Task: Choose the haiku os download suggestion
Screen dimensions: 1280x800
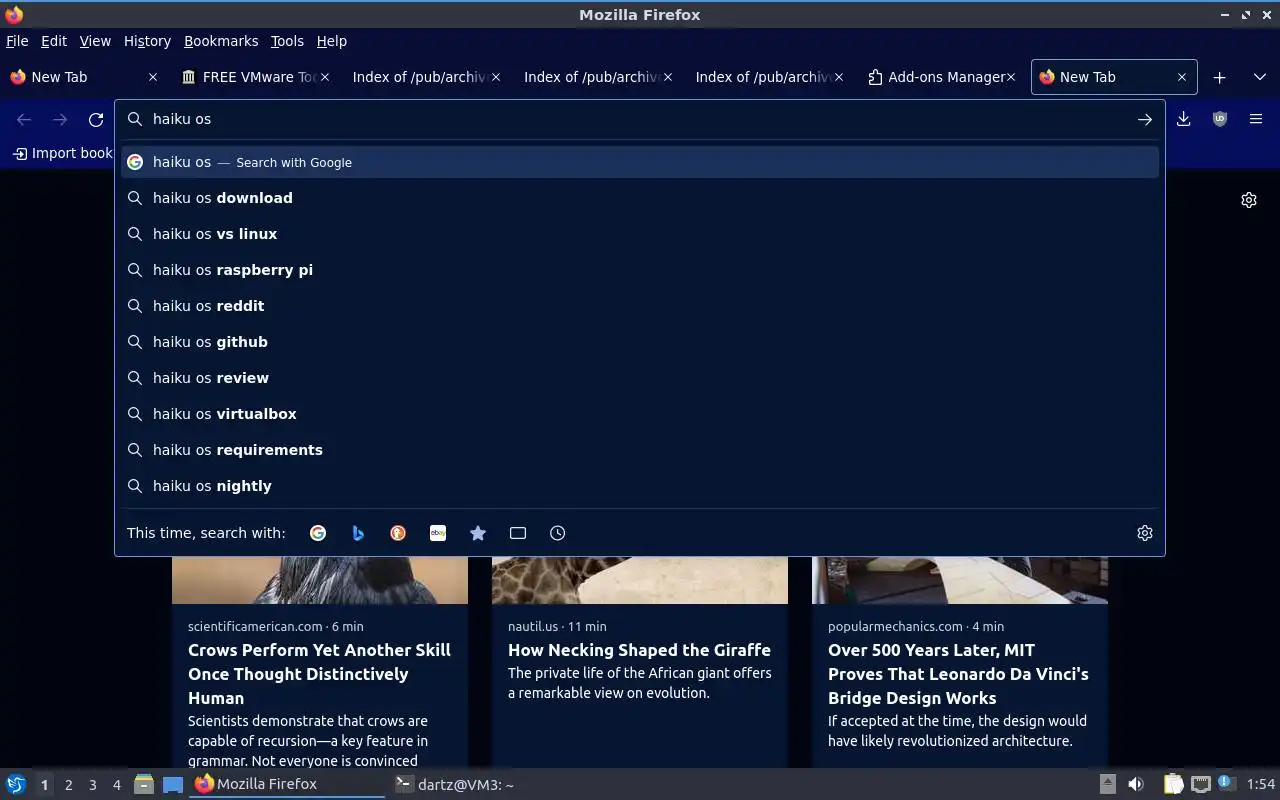Action: [x=640, y=198]
